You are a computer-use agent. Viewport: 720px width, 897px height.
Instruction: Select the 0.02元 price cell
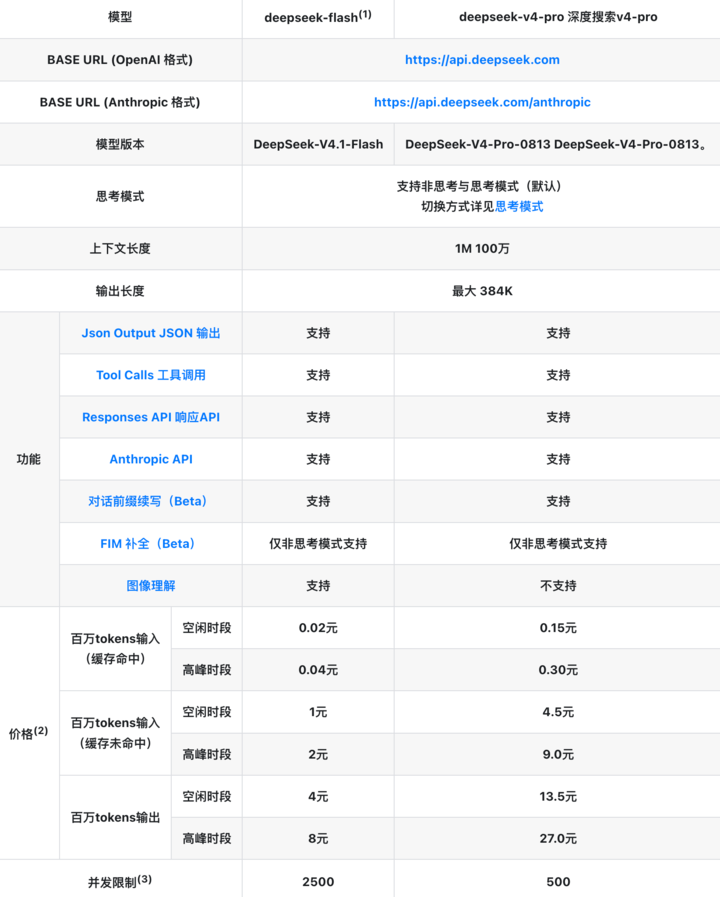[318, 628]
